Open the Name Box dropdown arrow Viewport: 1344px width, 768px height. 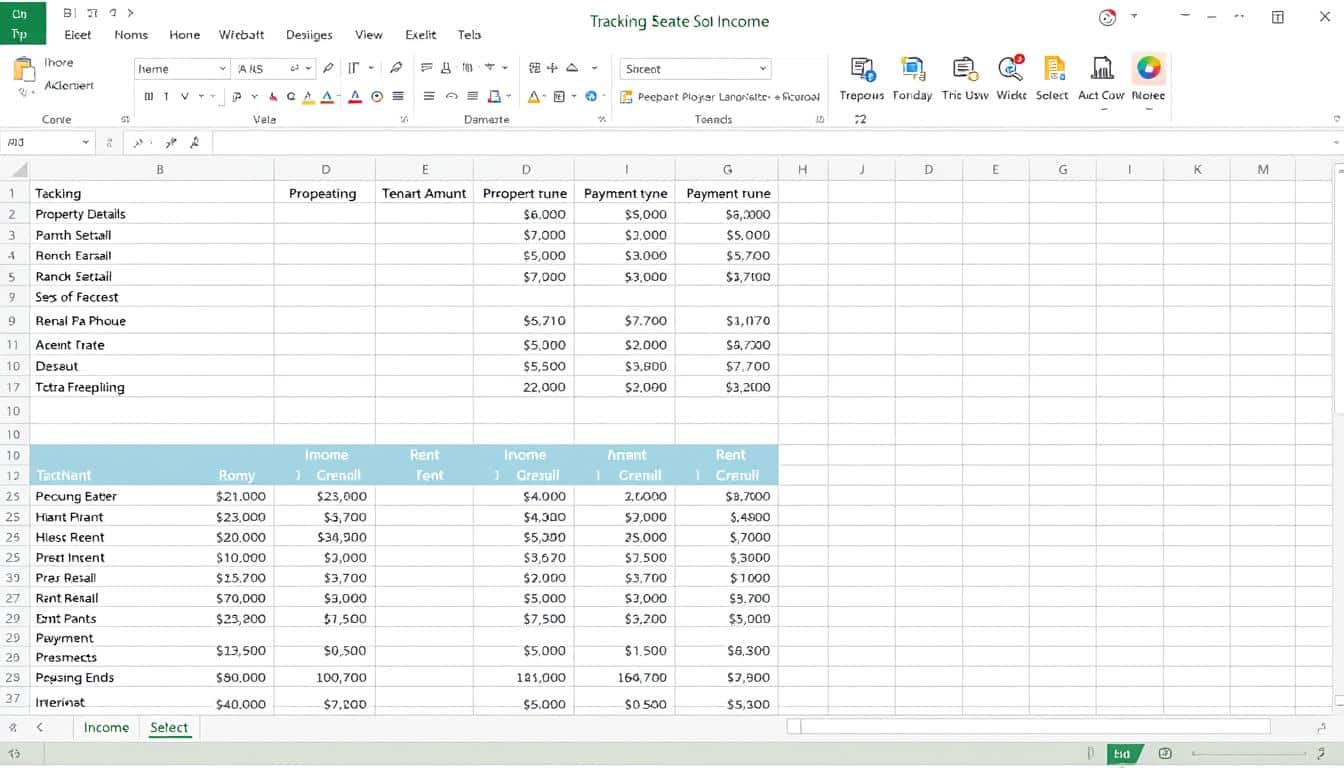click(x=85, y=143)
